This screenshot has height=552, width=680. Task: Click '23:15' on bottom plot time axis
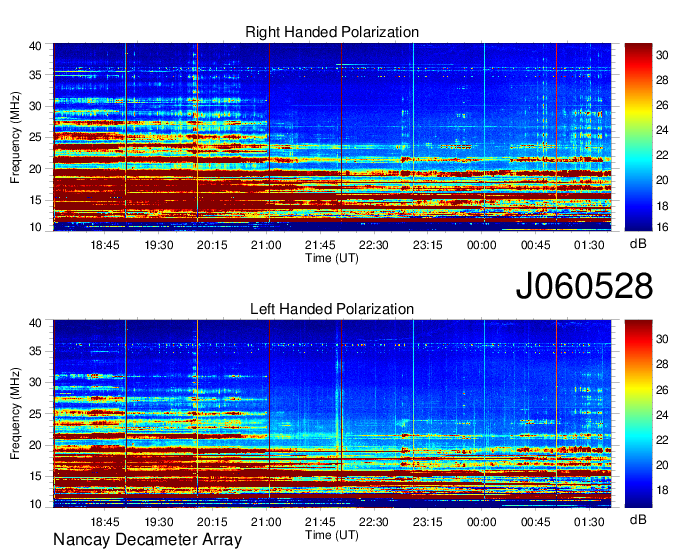pyautogui.click(x=428, y=522)
